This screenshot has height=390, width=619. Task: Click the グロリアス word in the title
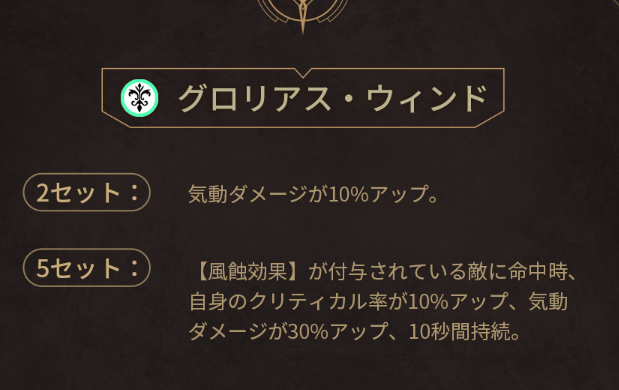(x=255, y=98)
